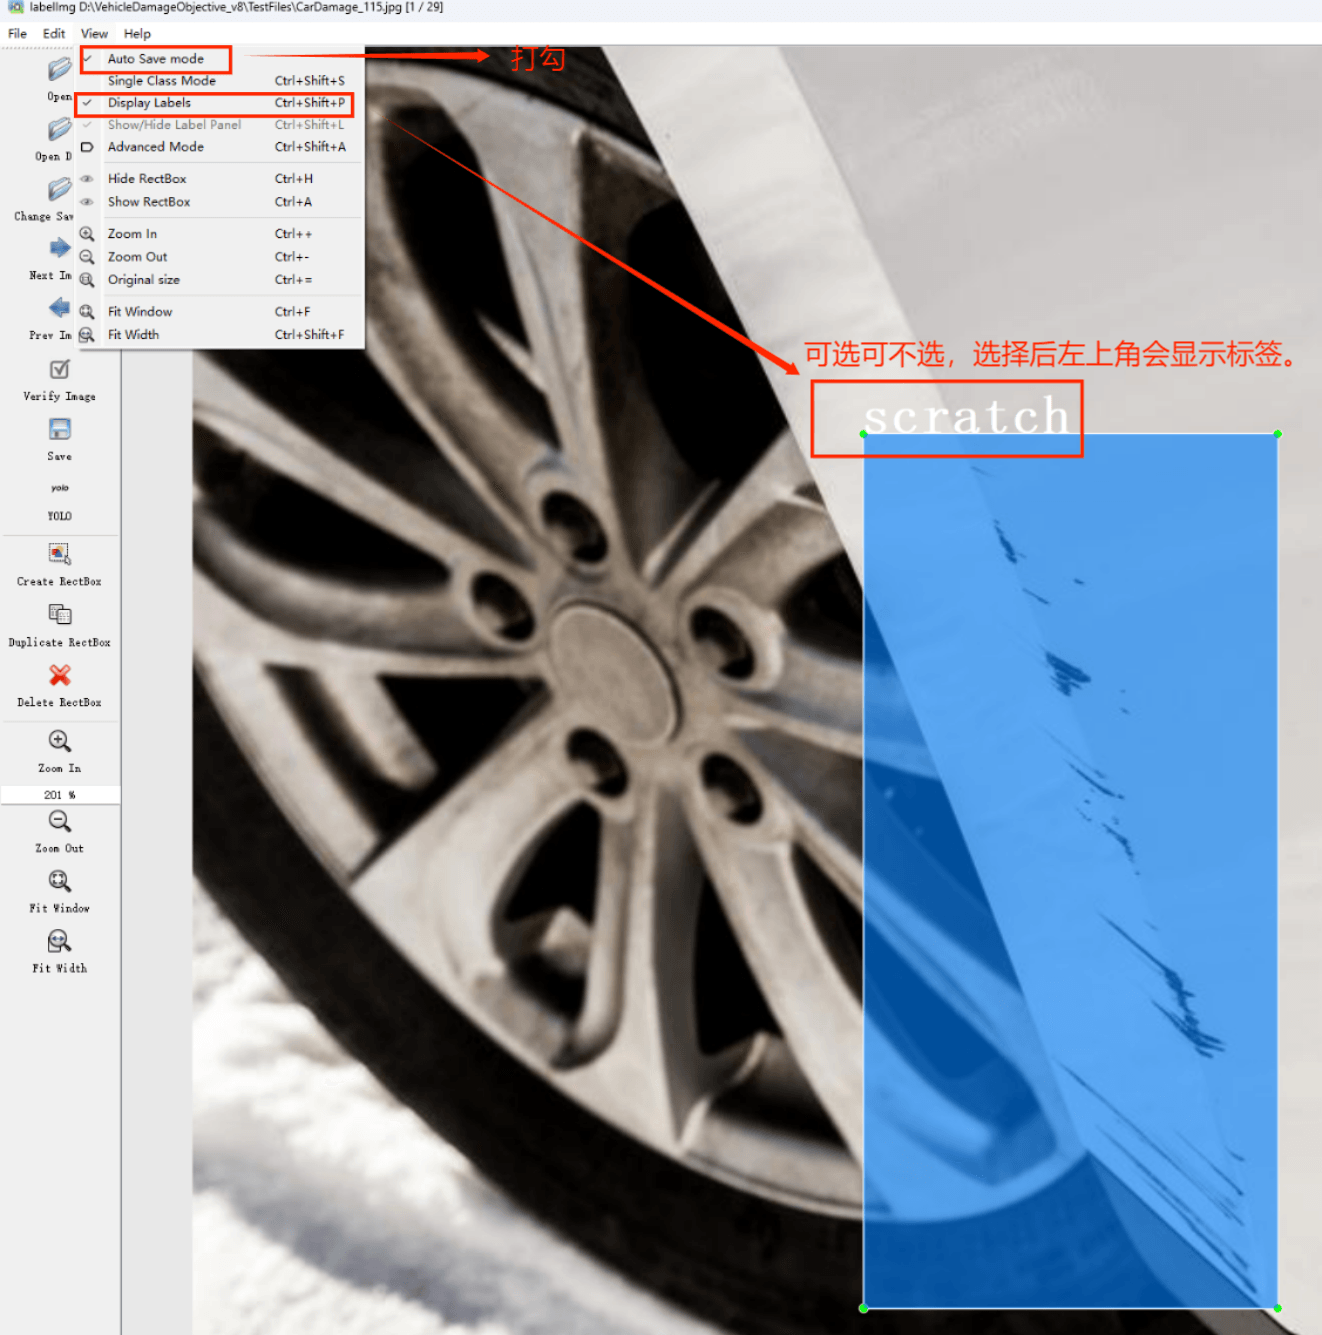Enable Advanced Mode in the View menu
1322x1335 pixels.
(x=220, y=147)
